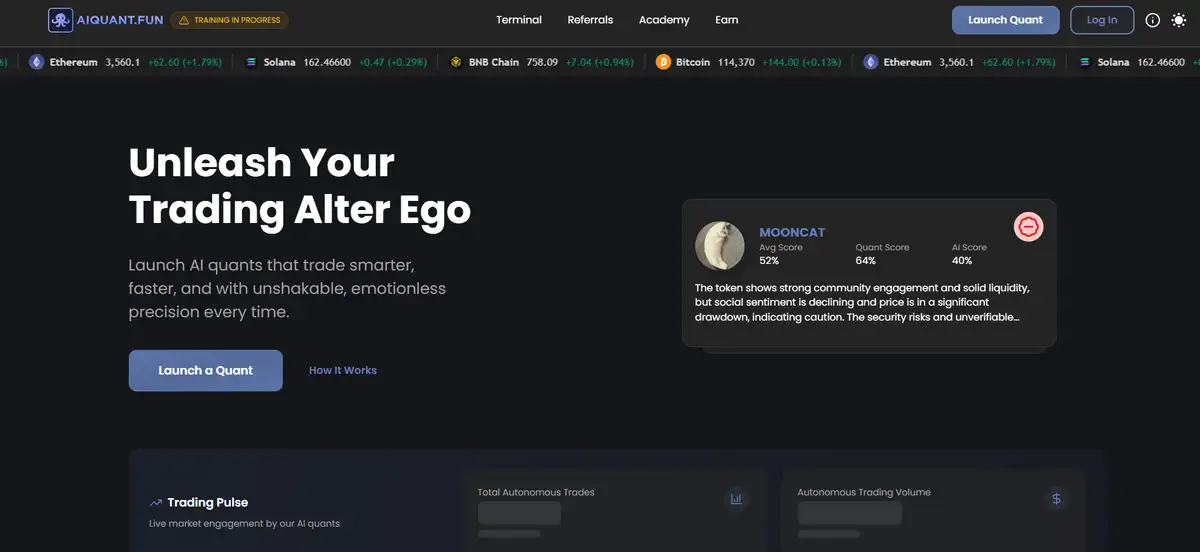Screen dimensions: 1200x552
Task: Click the BNB Chain icon in ticker
Action: point(456,62)
